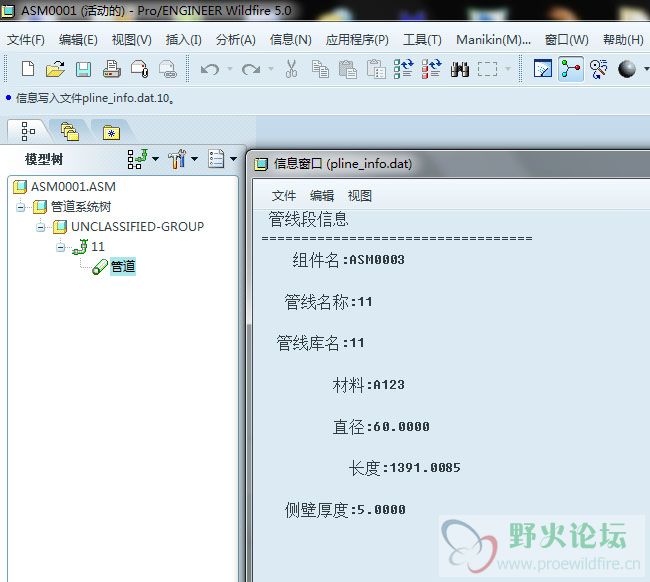This screenshot has height=582, width=650.
Task: Toggle pipeline network view icon
Action: (571, 69)
